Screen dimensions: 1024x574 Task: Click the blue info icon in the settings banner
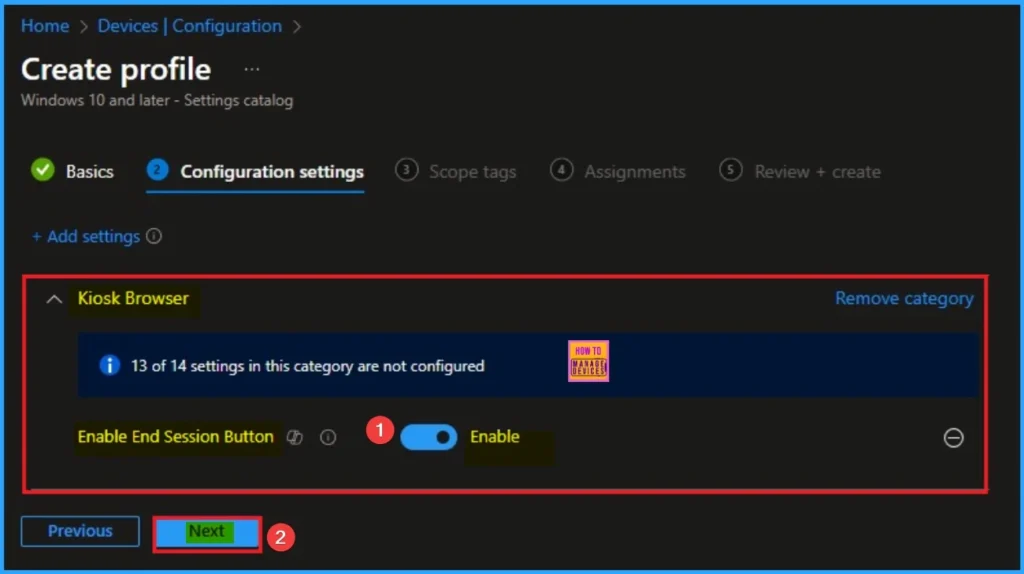tap(109, 366)
